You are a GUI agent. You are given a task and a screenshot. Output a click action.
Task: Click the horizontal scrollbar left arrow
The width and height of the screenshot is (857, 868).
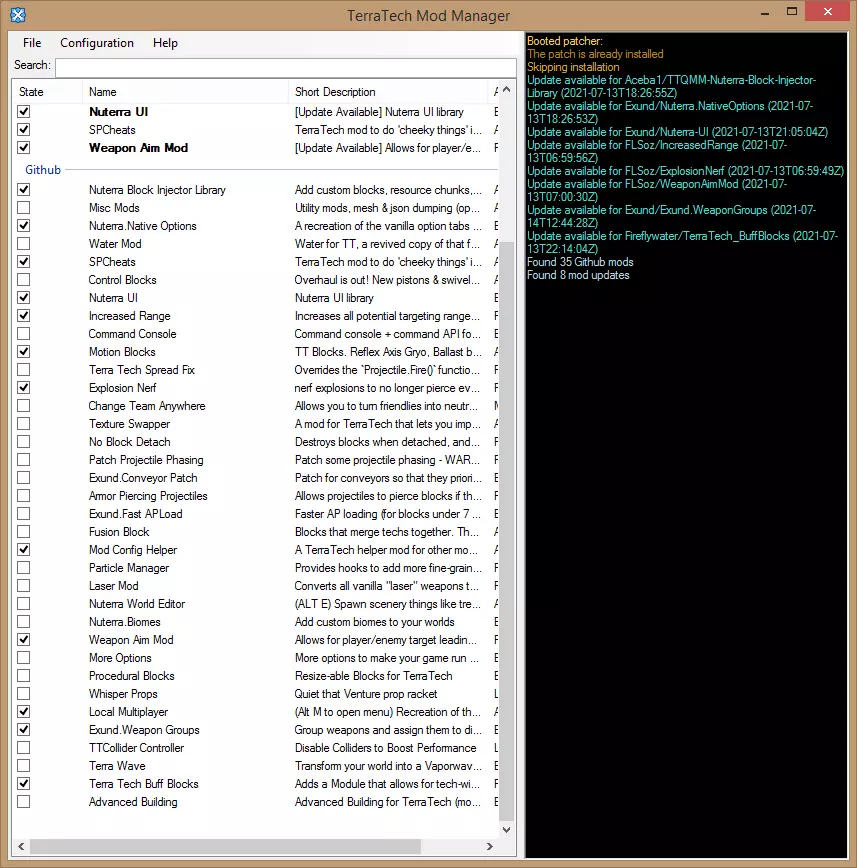coord(20,845)
